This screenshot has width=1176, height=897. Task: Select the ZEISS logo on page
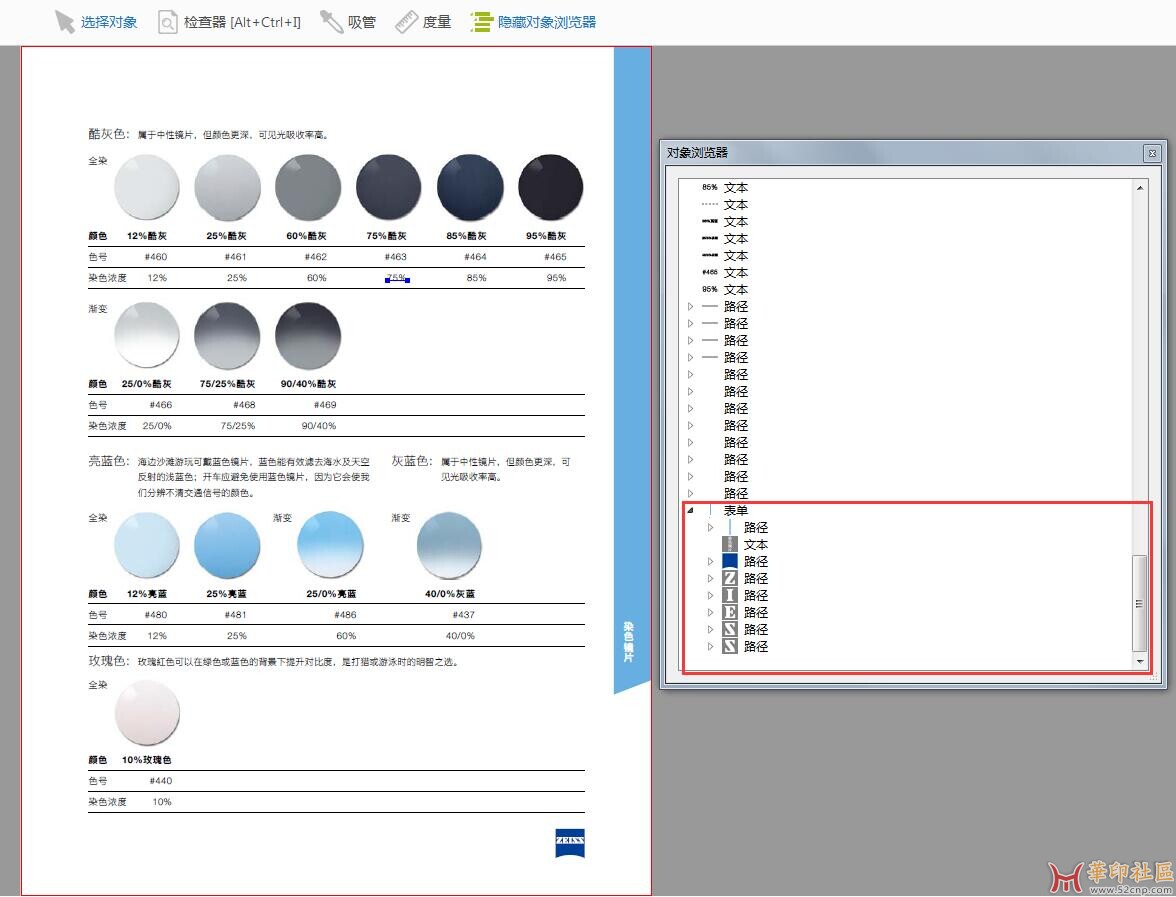click(x=570, y=843)
